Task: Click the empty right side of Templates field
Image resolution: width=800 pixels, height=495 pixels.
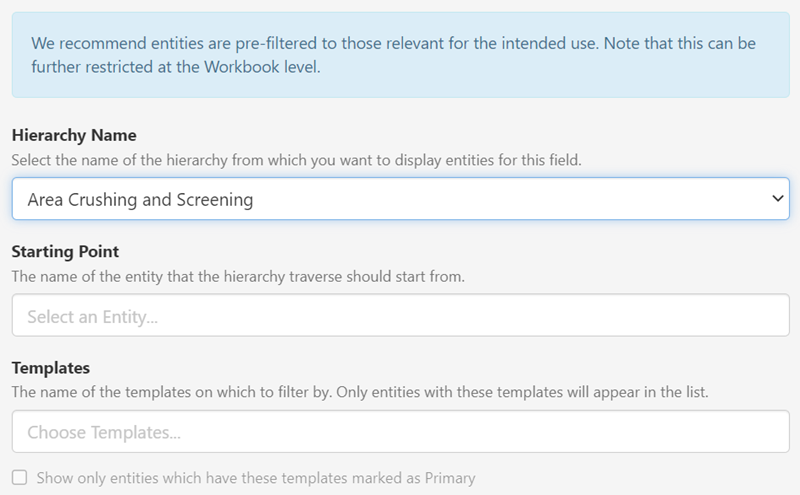Action: pyautogui.click(x=650, y=432)
